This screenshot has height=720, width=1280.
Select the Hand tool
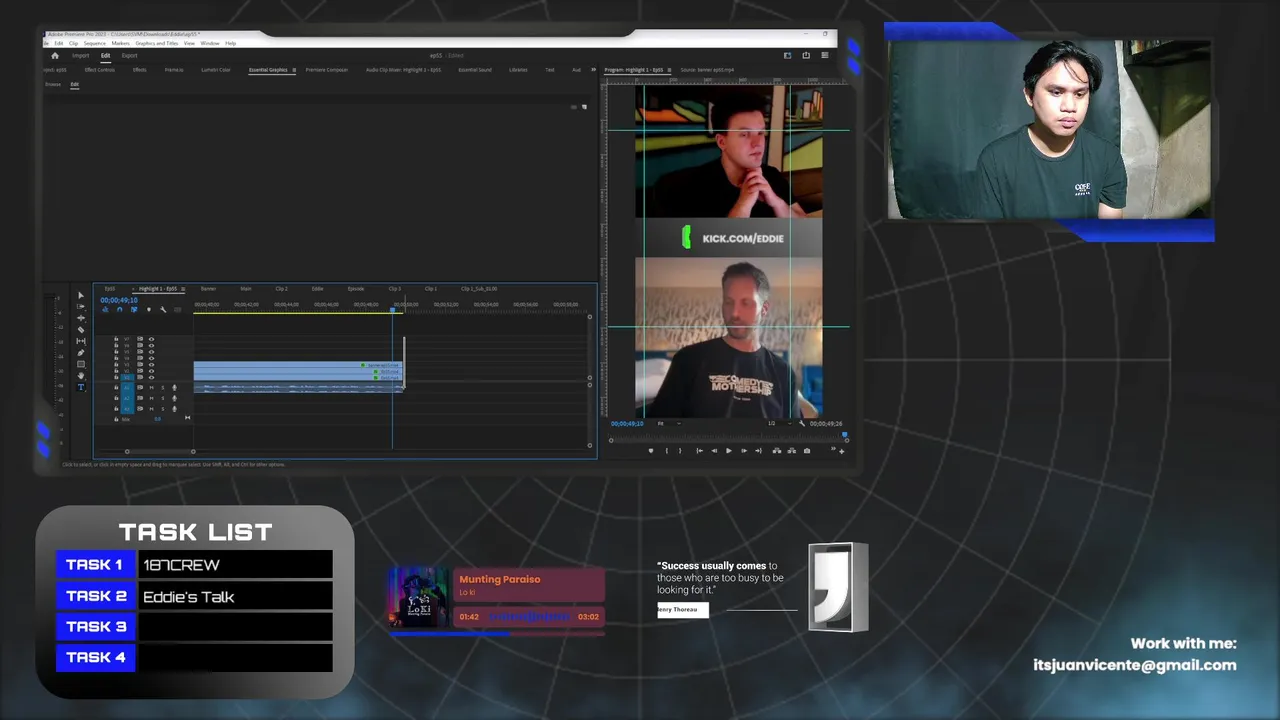coord(81,375)
